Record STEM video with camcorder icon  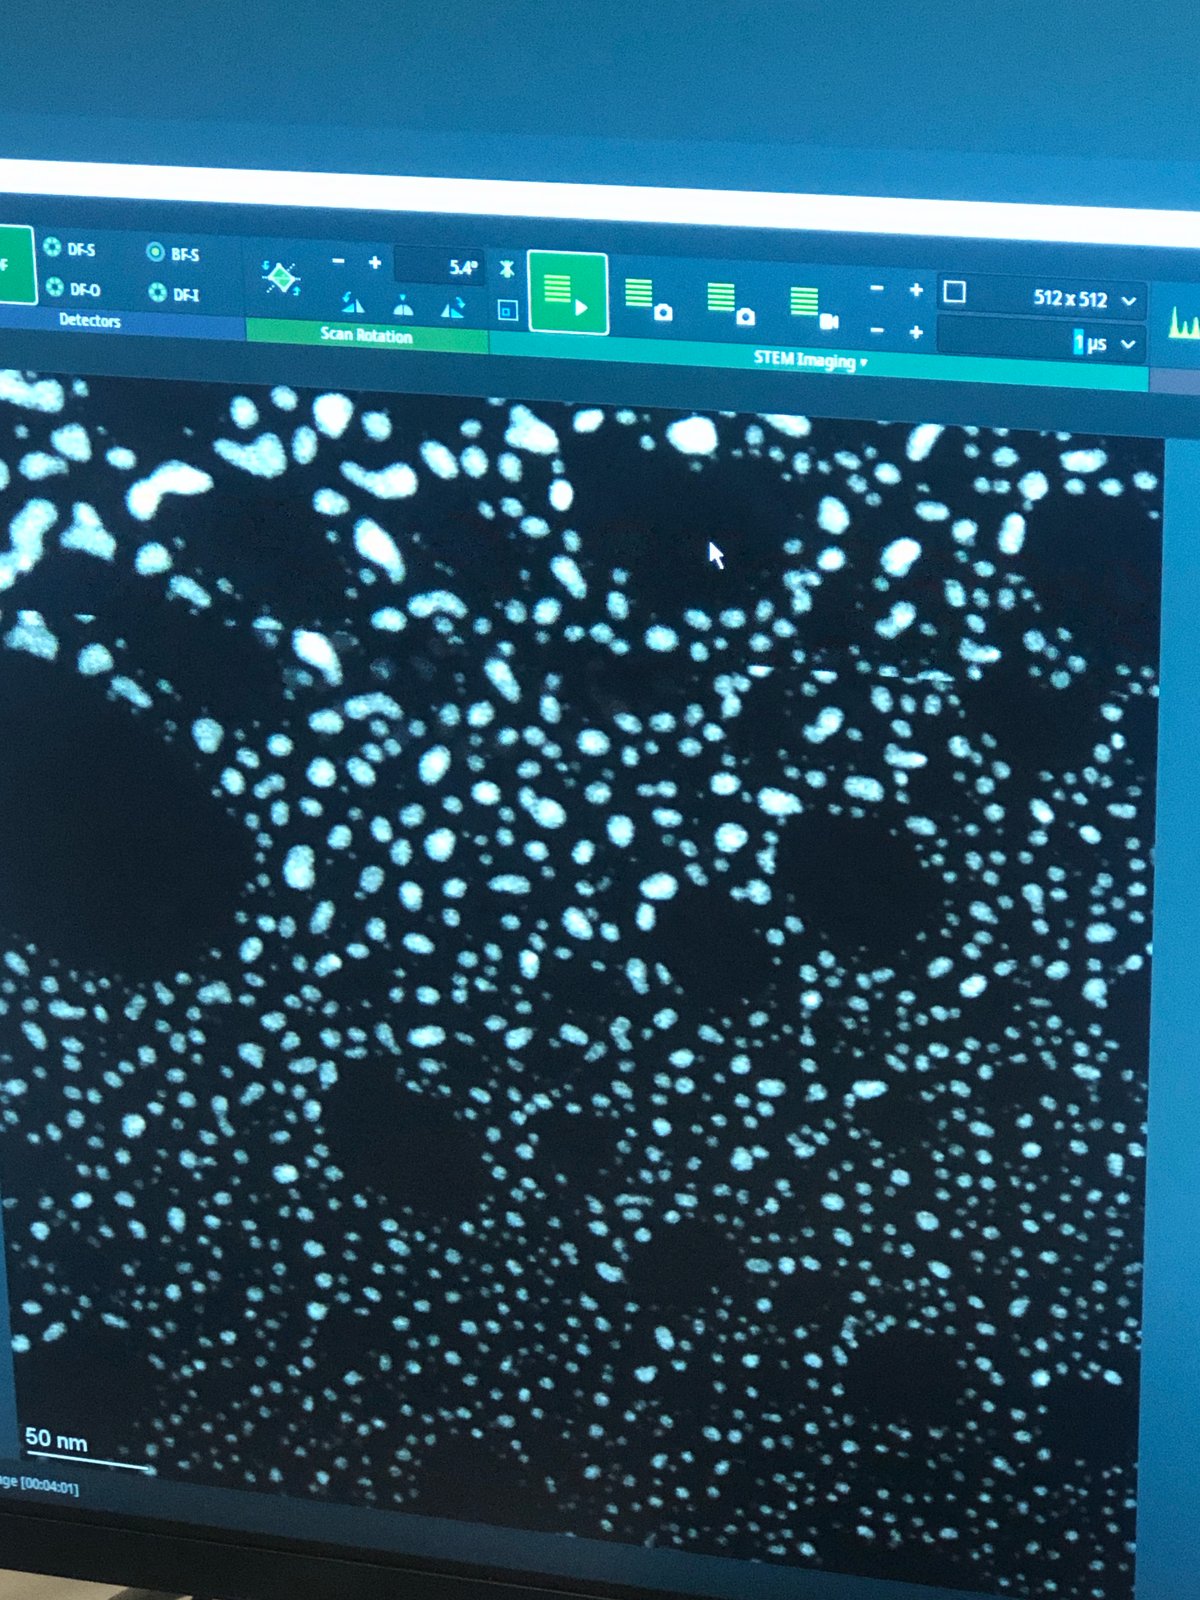pos(813,308)
